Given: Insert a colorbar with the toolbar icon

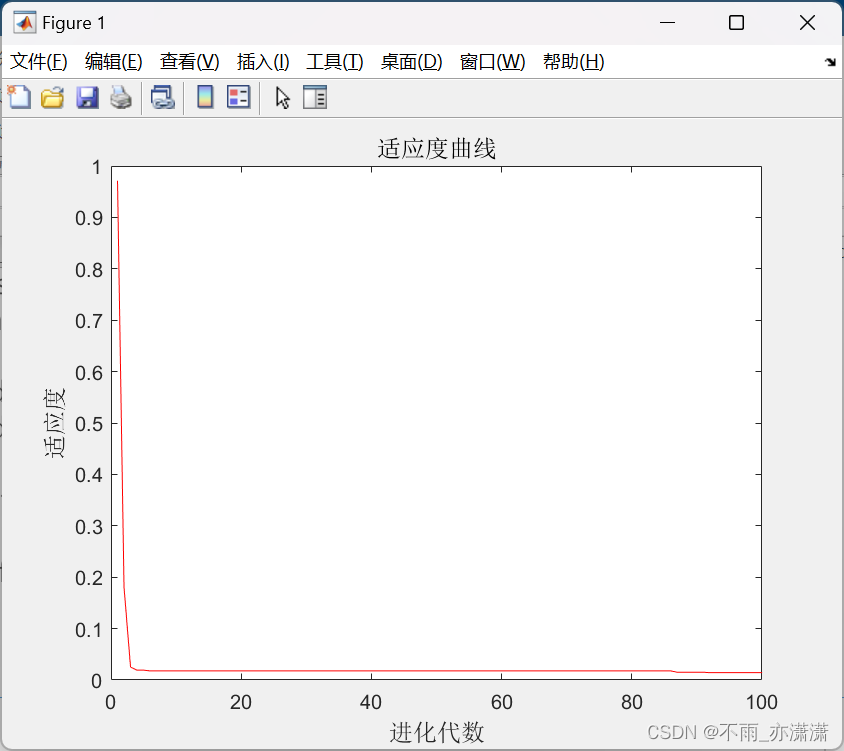Looking at the screenshot, I should pos(205,97).
